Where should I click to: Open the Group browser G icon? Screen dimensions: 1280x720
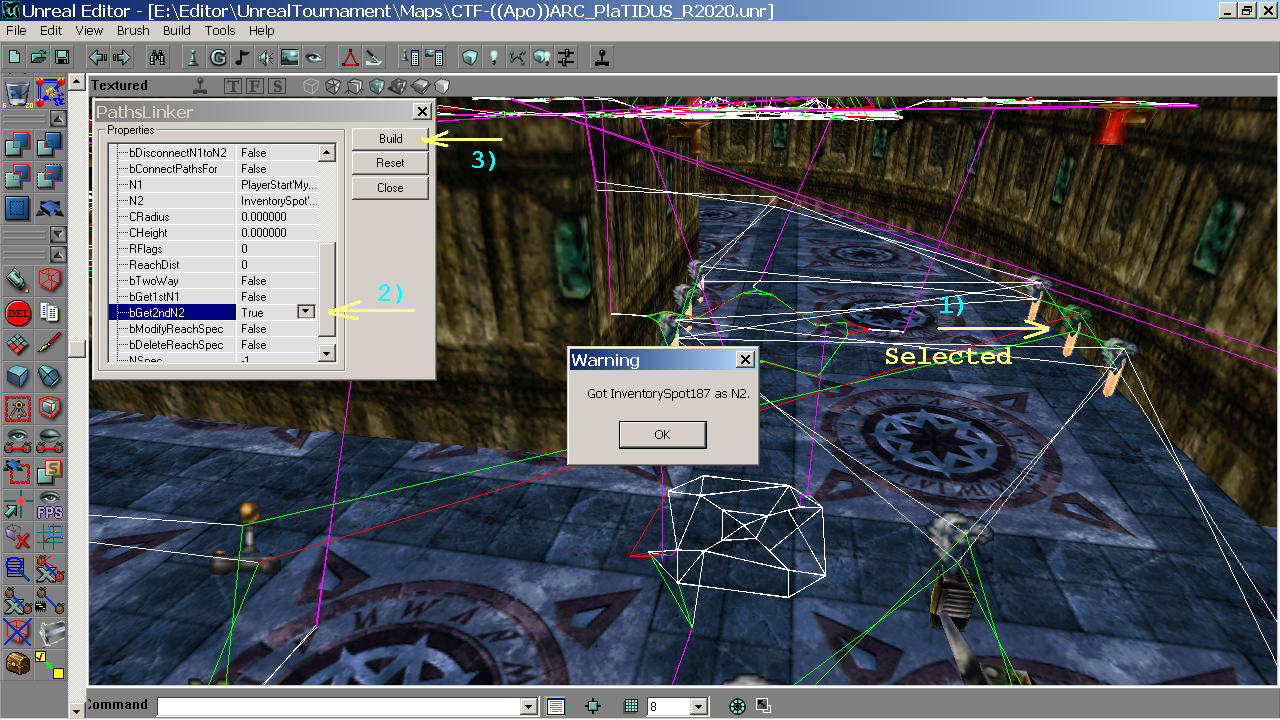[217, 57]
